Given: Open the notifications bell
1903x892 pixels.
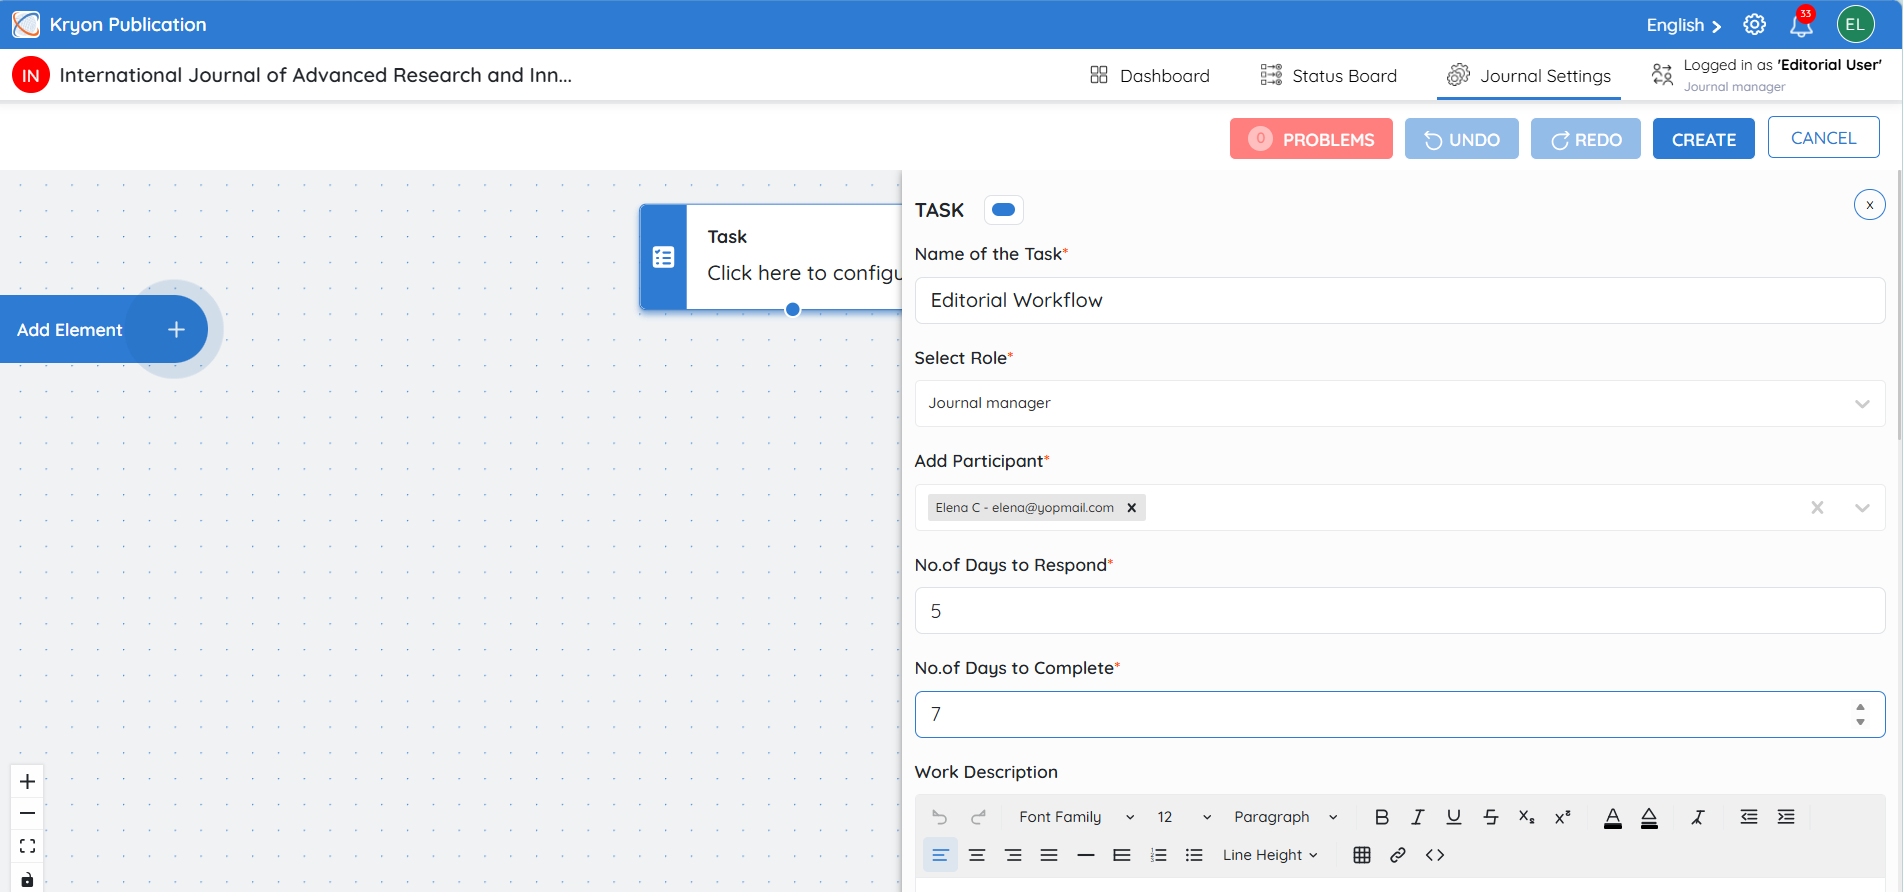Looking at the screenshot, I should [1802, 25].
